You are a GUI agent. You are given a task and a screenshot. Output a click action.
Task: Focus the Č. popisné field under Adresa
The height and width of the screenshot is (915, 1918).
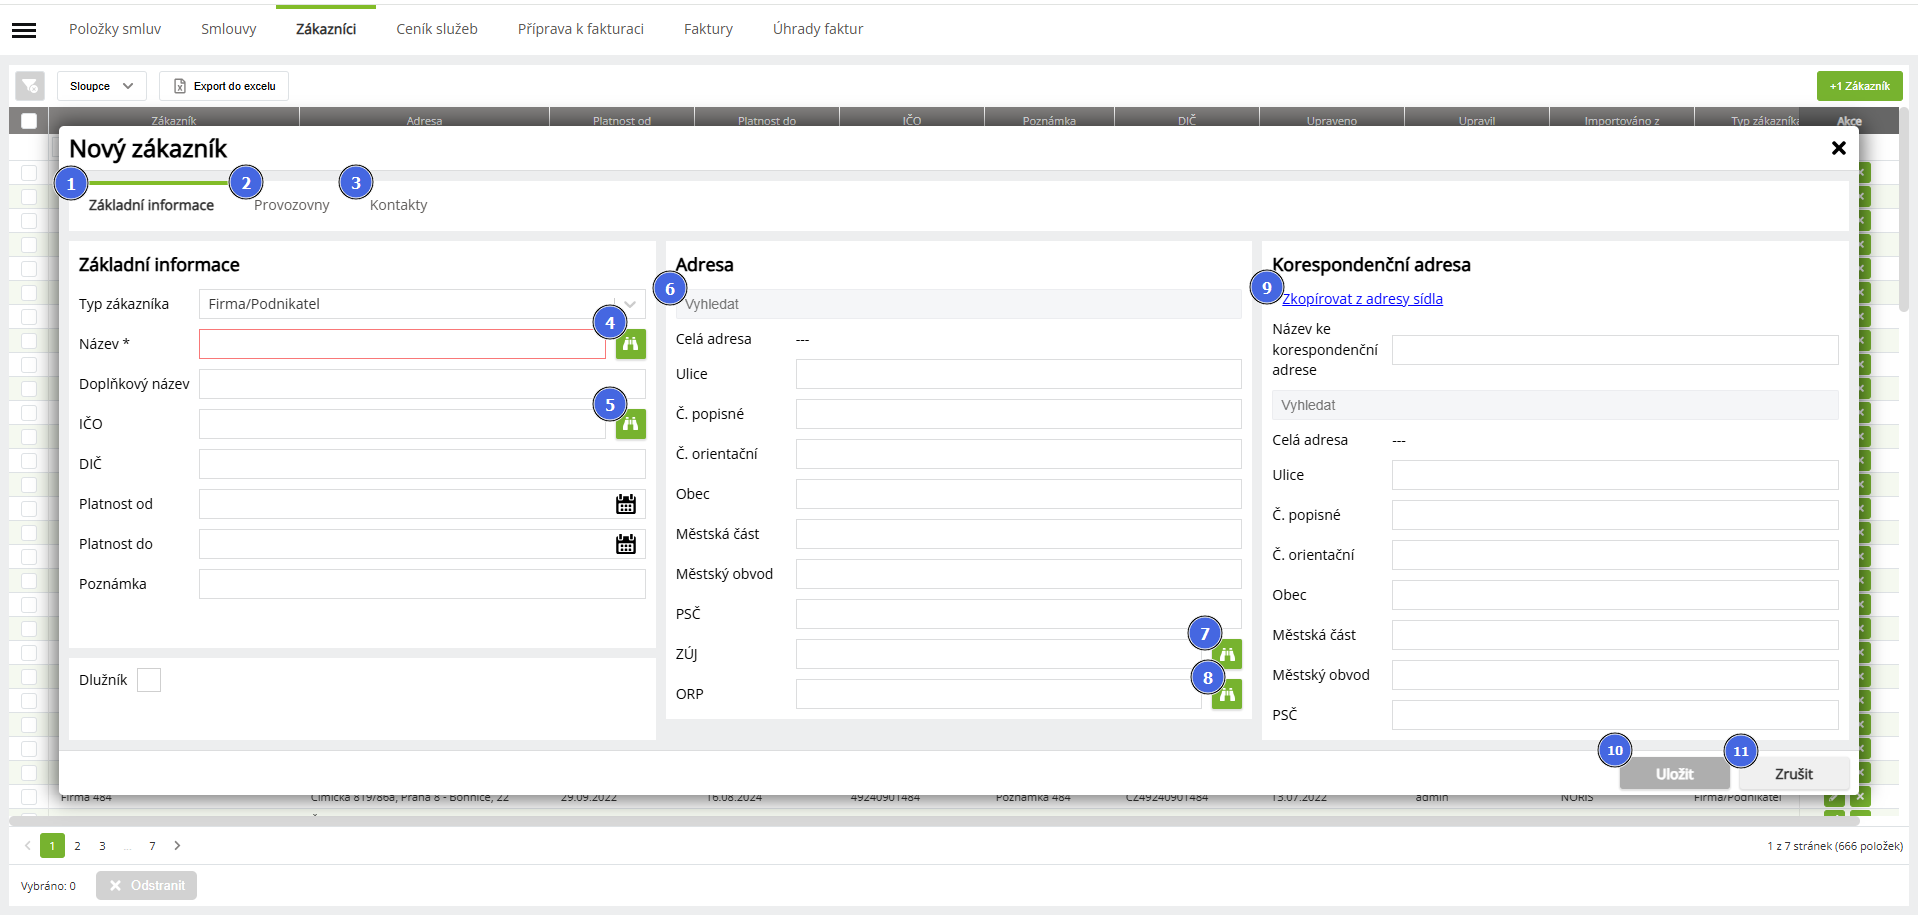tap(1019, 414)
